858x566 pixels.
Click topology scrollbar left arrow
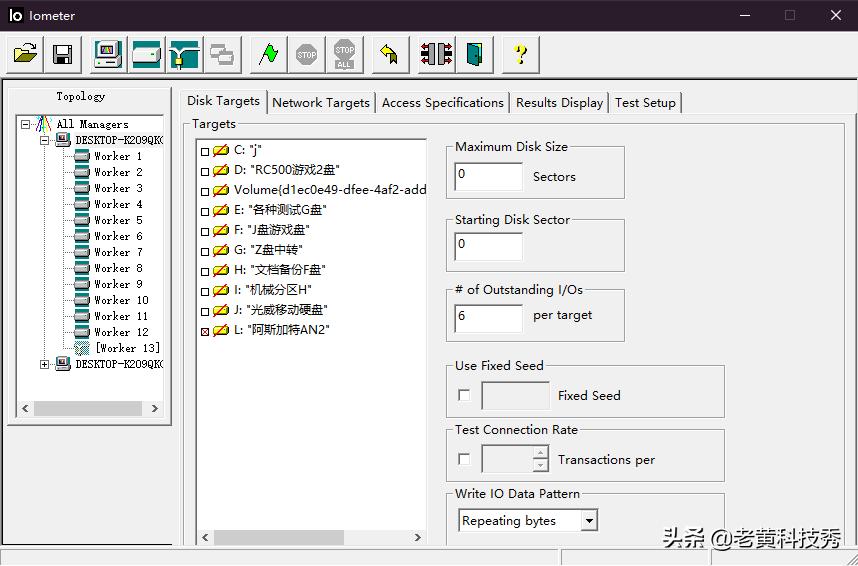(25, 408)
